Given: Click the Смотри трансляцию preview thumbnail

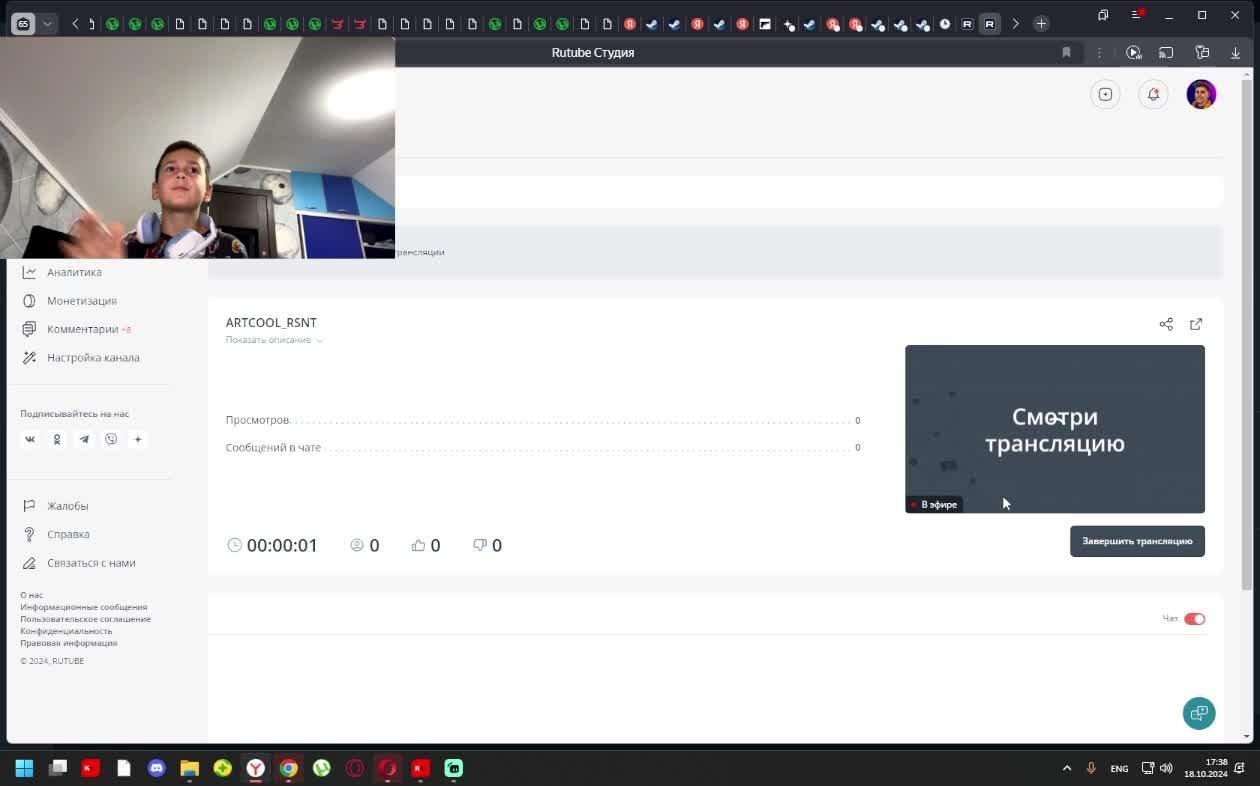Looking at the screenshot, I should pos(1055,429).
